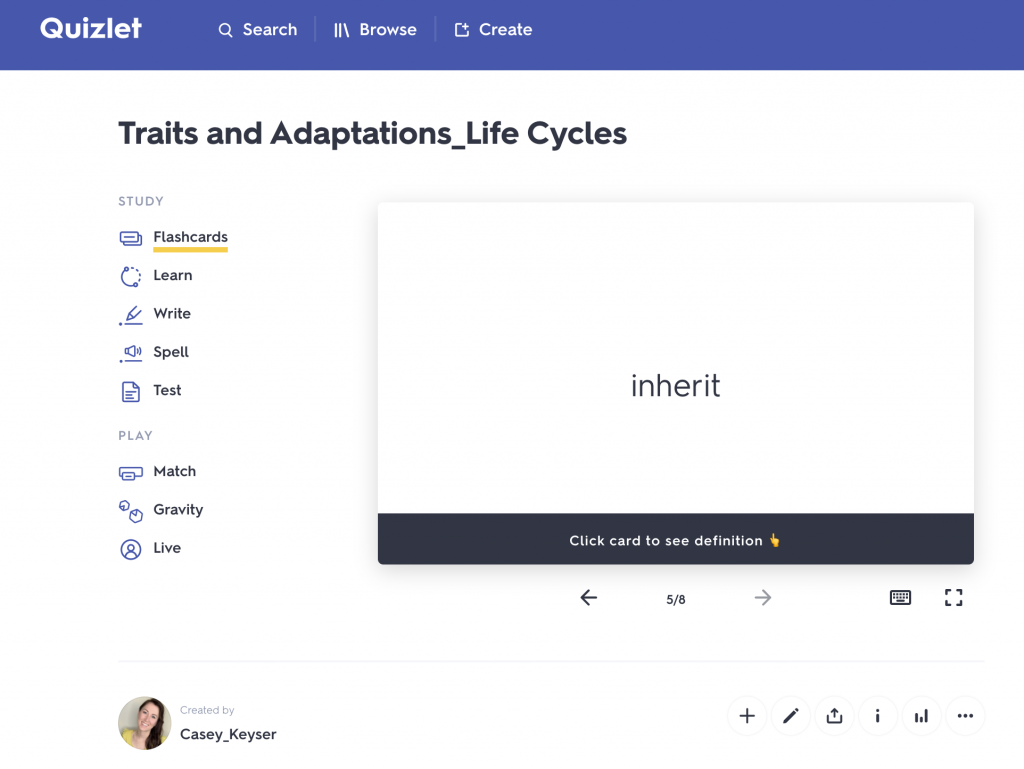Start the Test mode label
Image resolution: width=1024 pixels, height=769 pixels.
[167, 390]
